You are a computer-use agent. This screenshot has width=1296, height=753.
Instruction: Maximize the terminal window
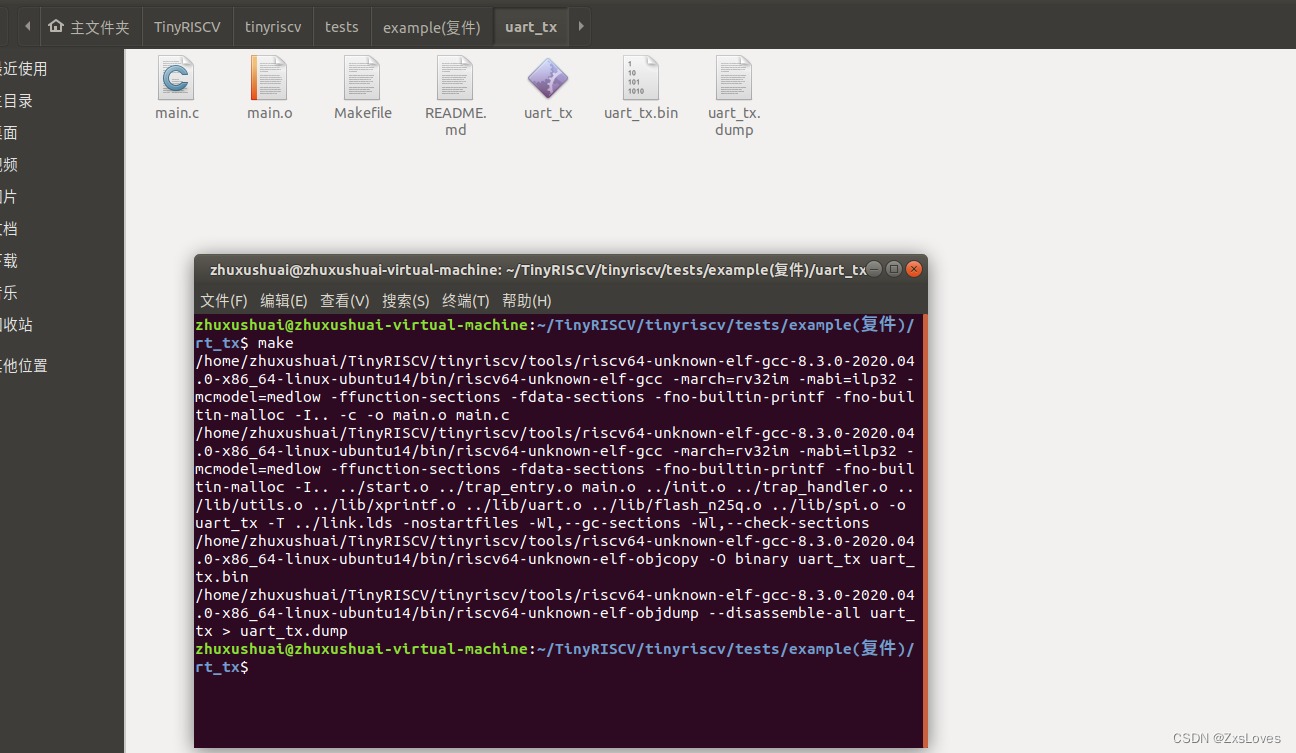coord(894,269)
